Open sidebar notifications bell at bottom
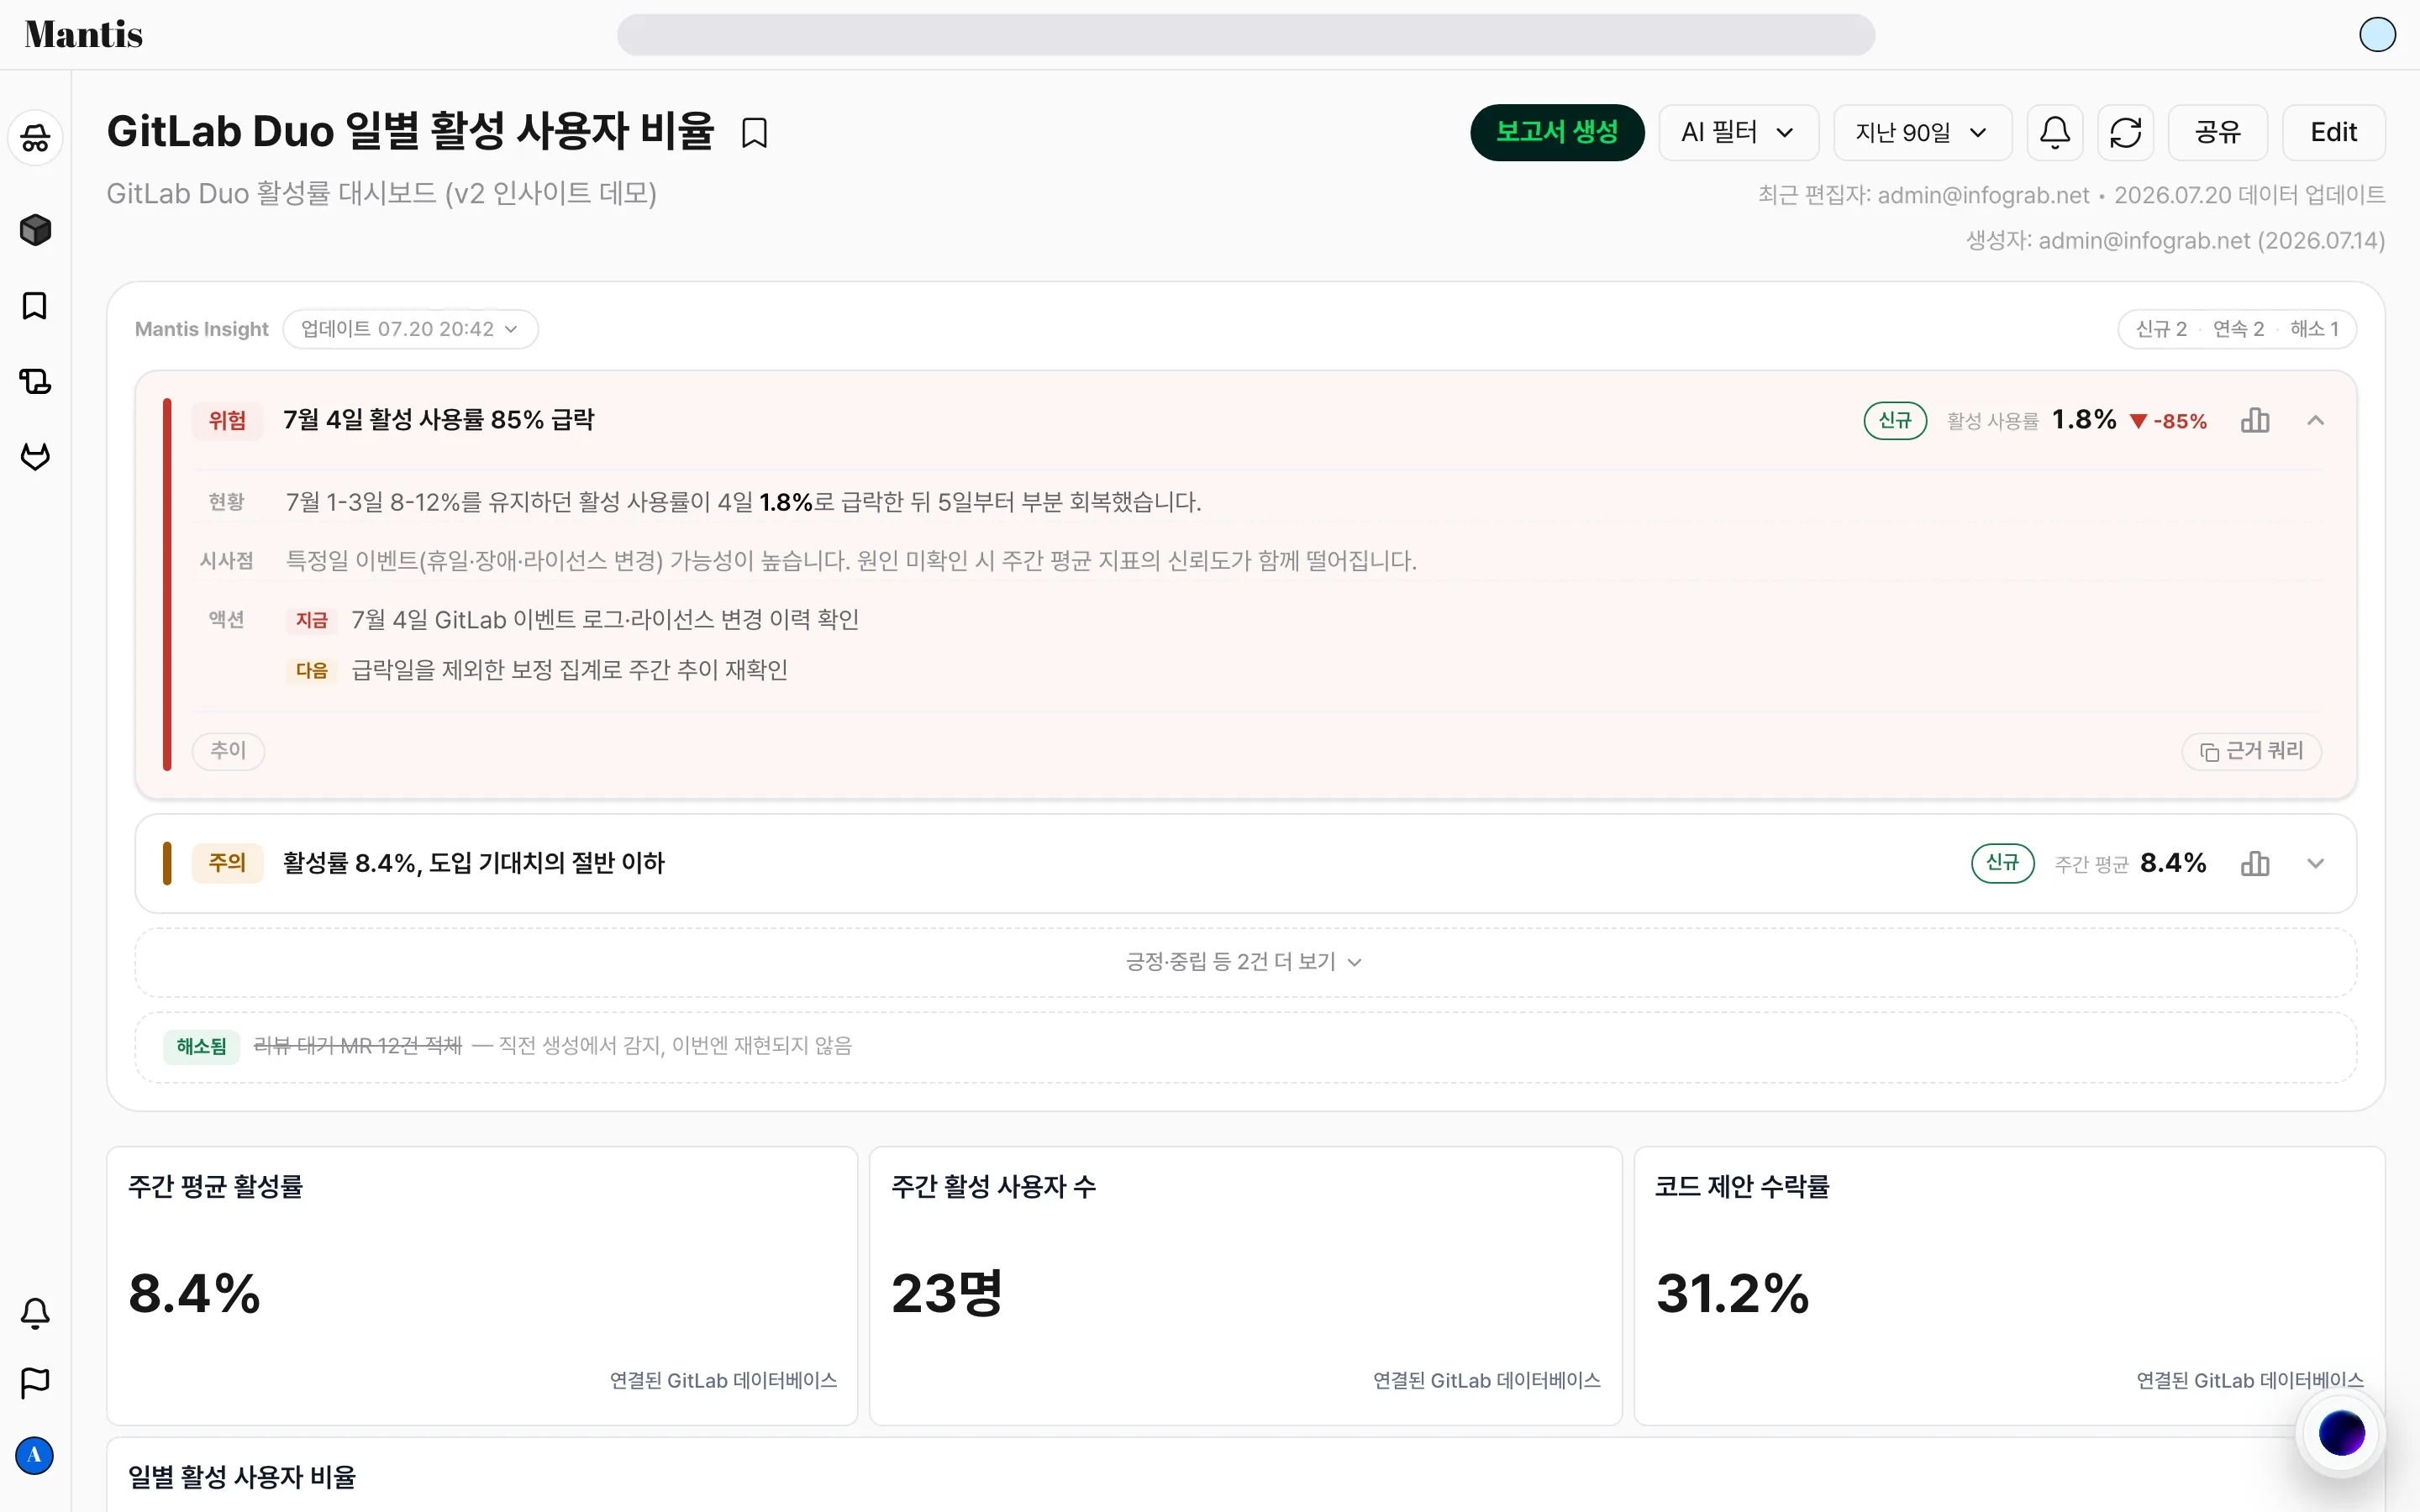 (35, 1313)
